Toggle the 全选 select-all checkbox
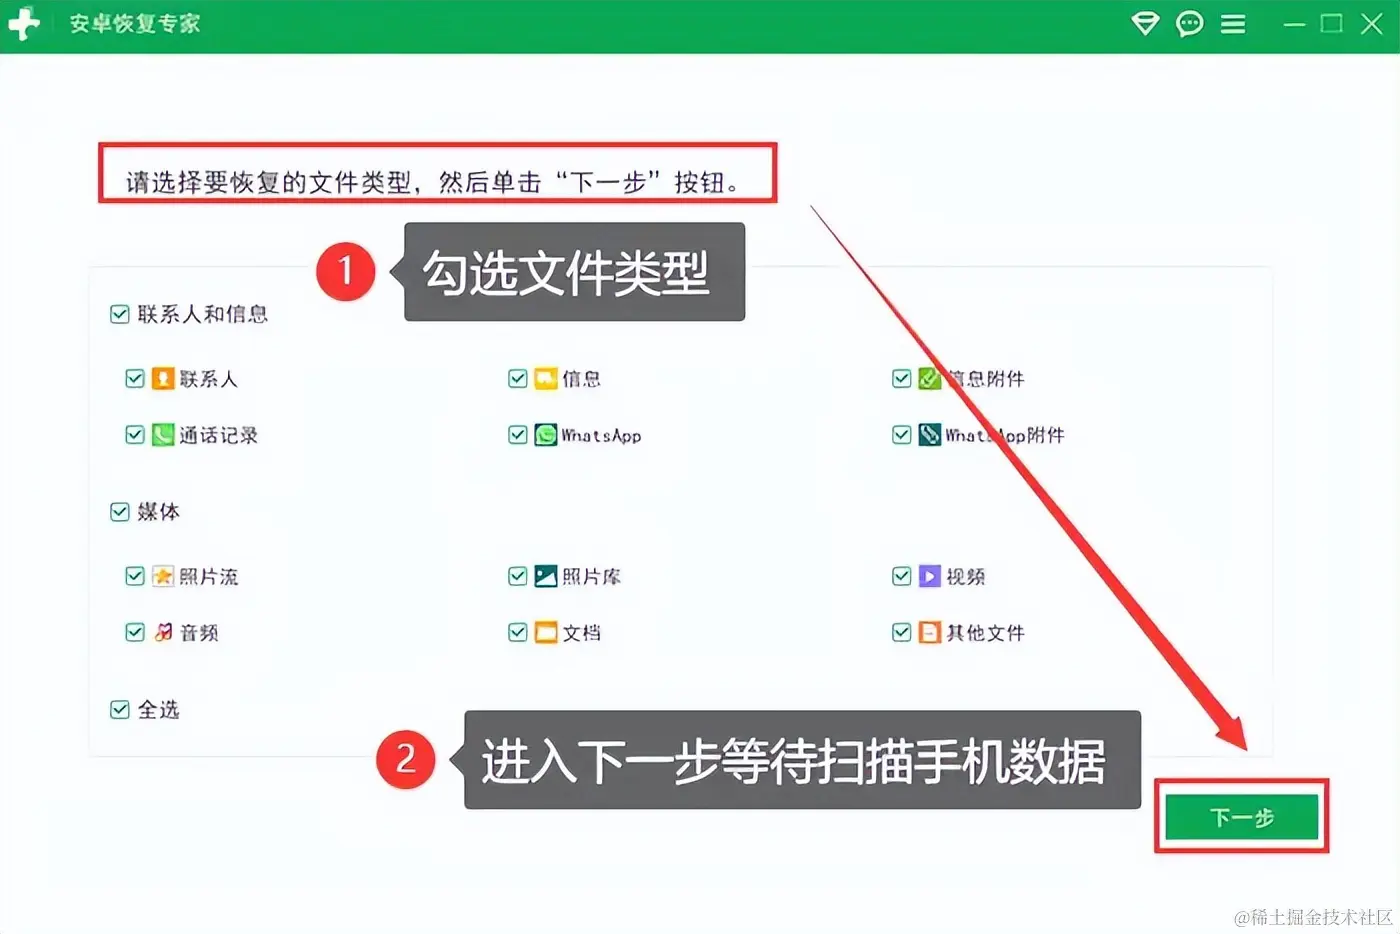The width and height of the screenshot is (1400, 934). 120,710
